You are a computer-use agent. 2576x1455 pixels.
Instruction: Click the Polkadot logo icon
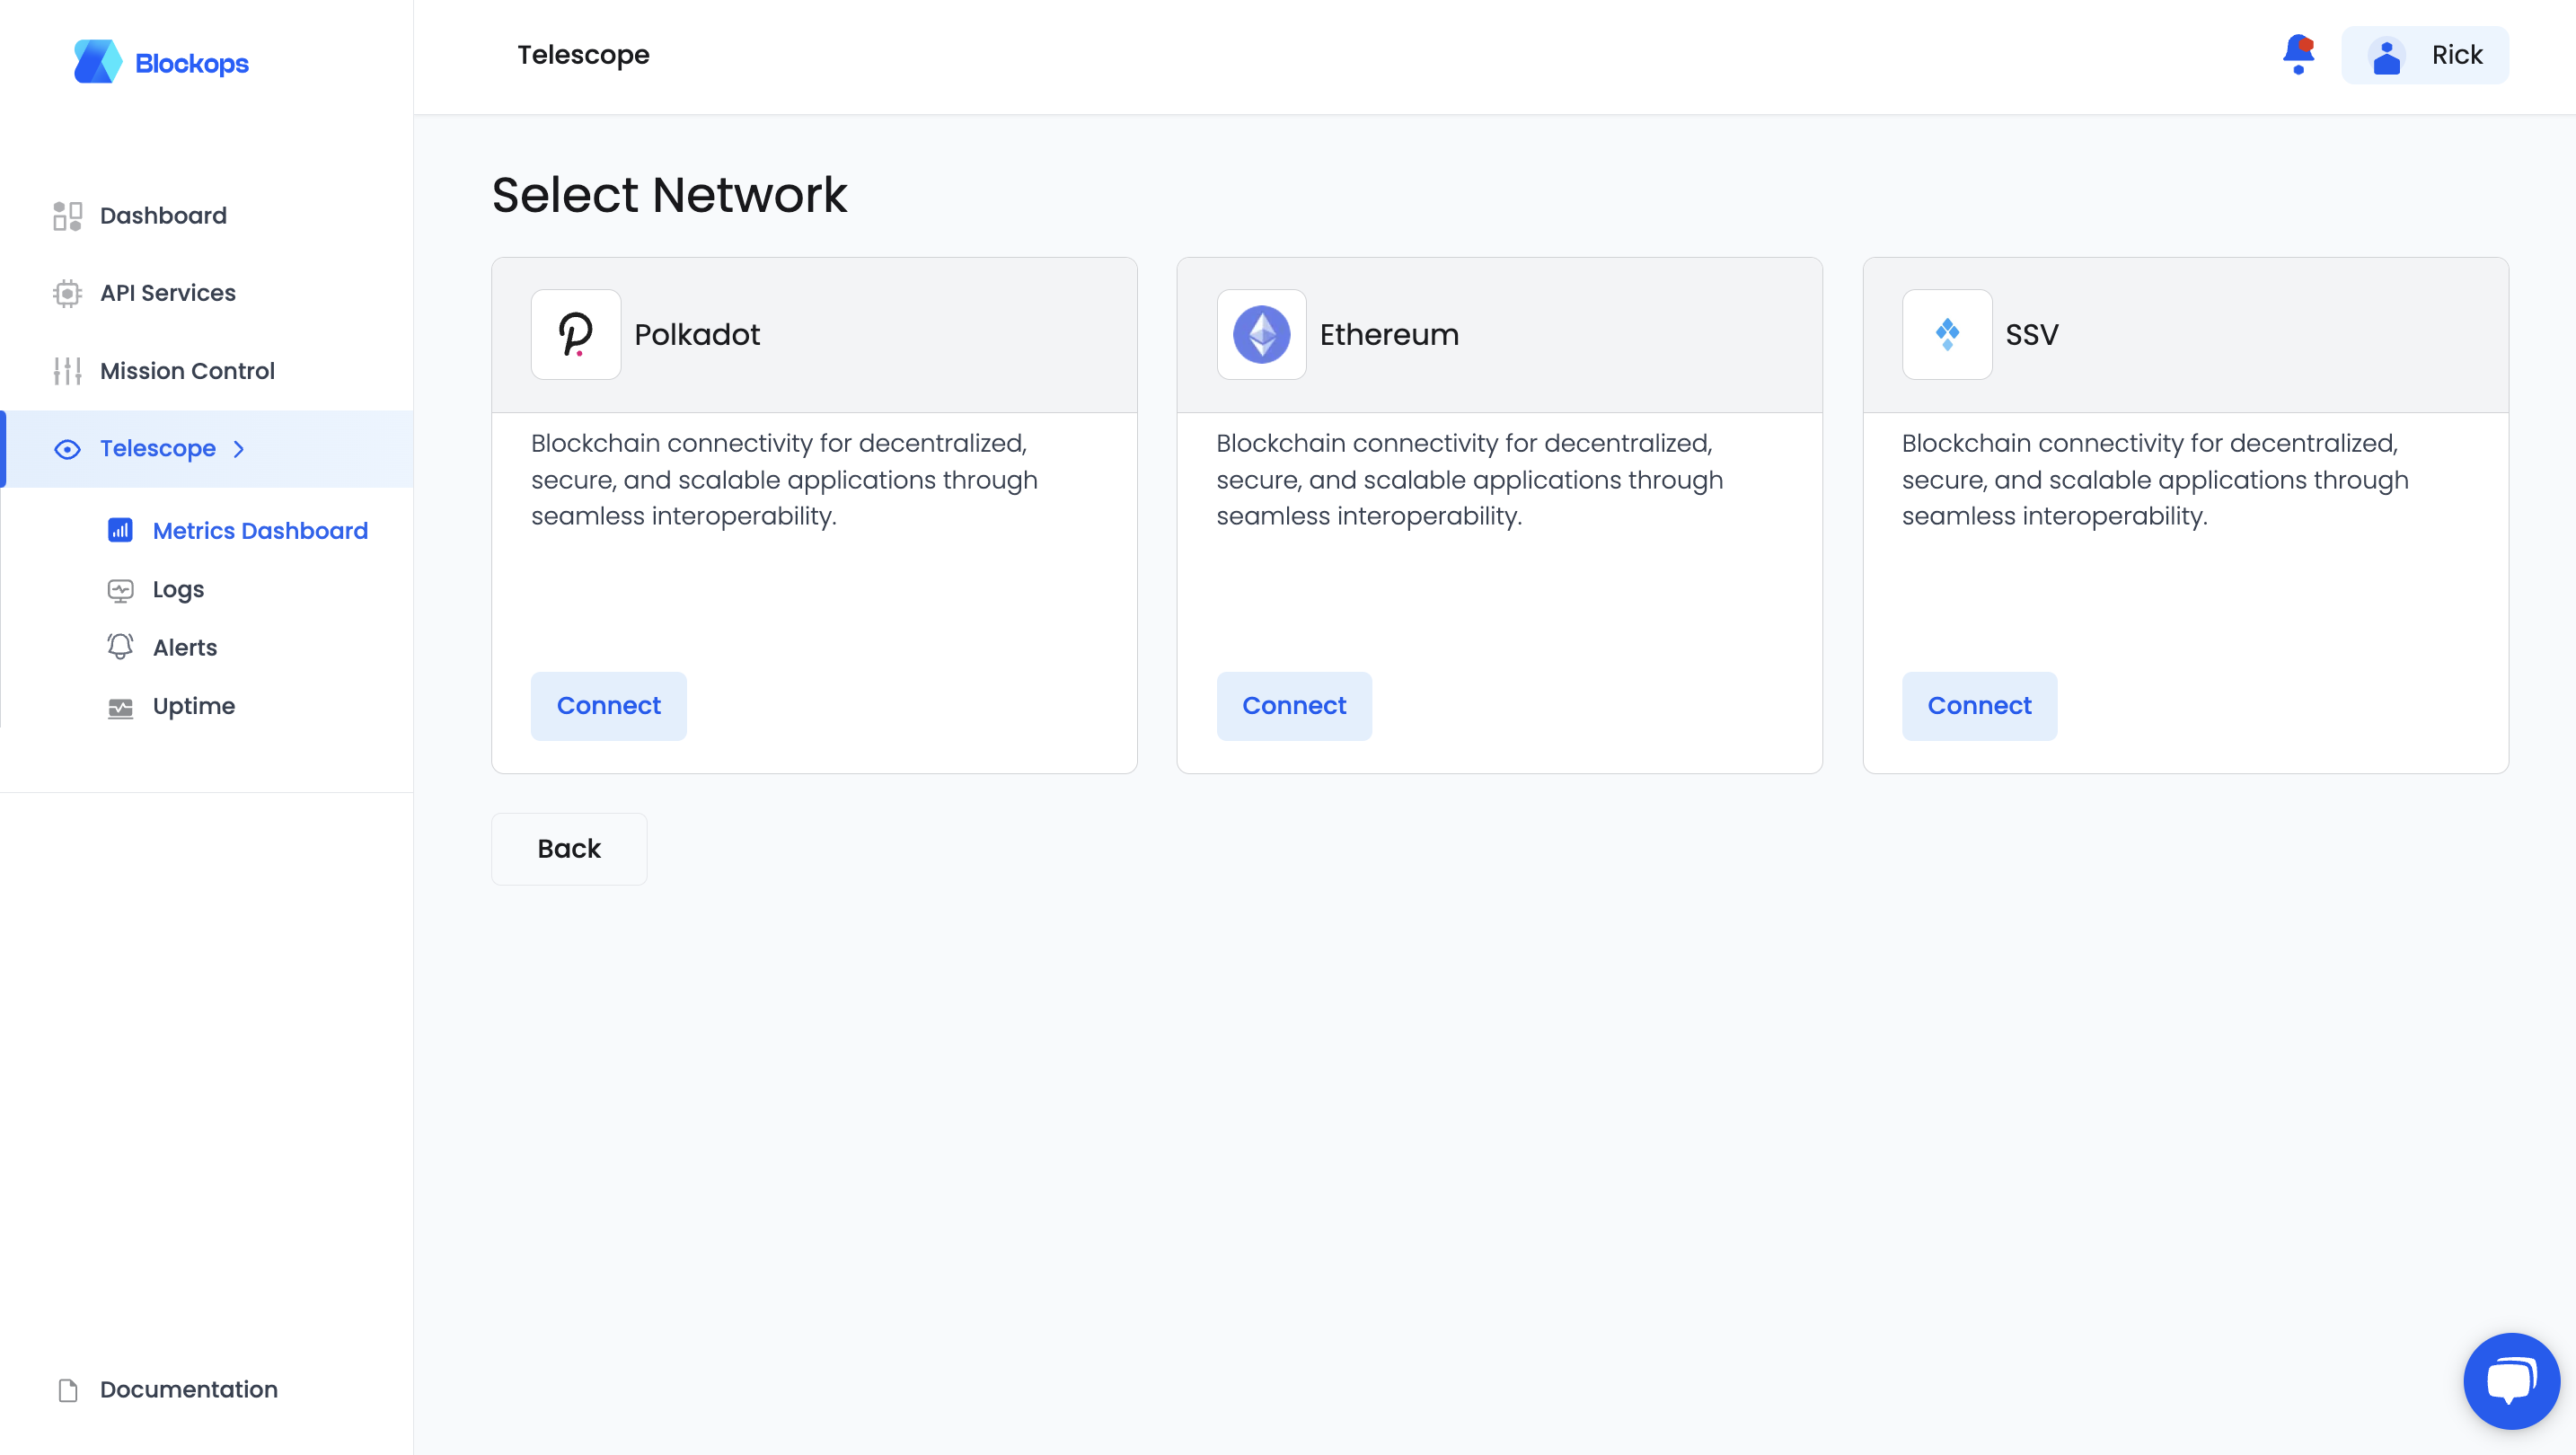point(576,334)
